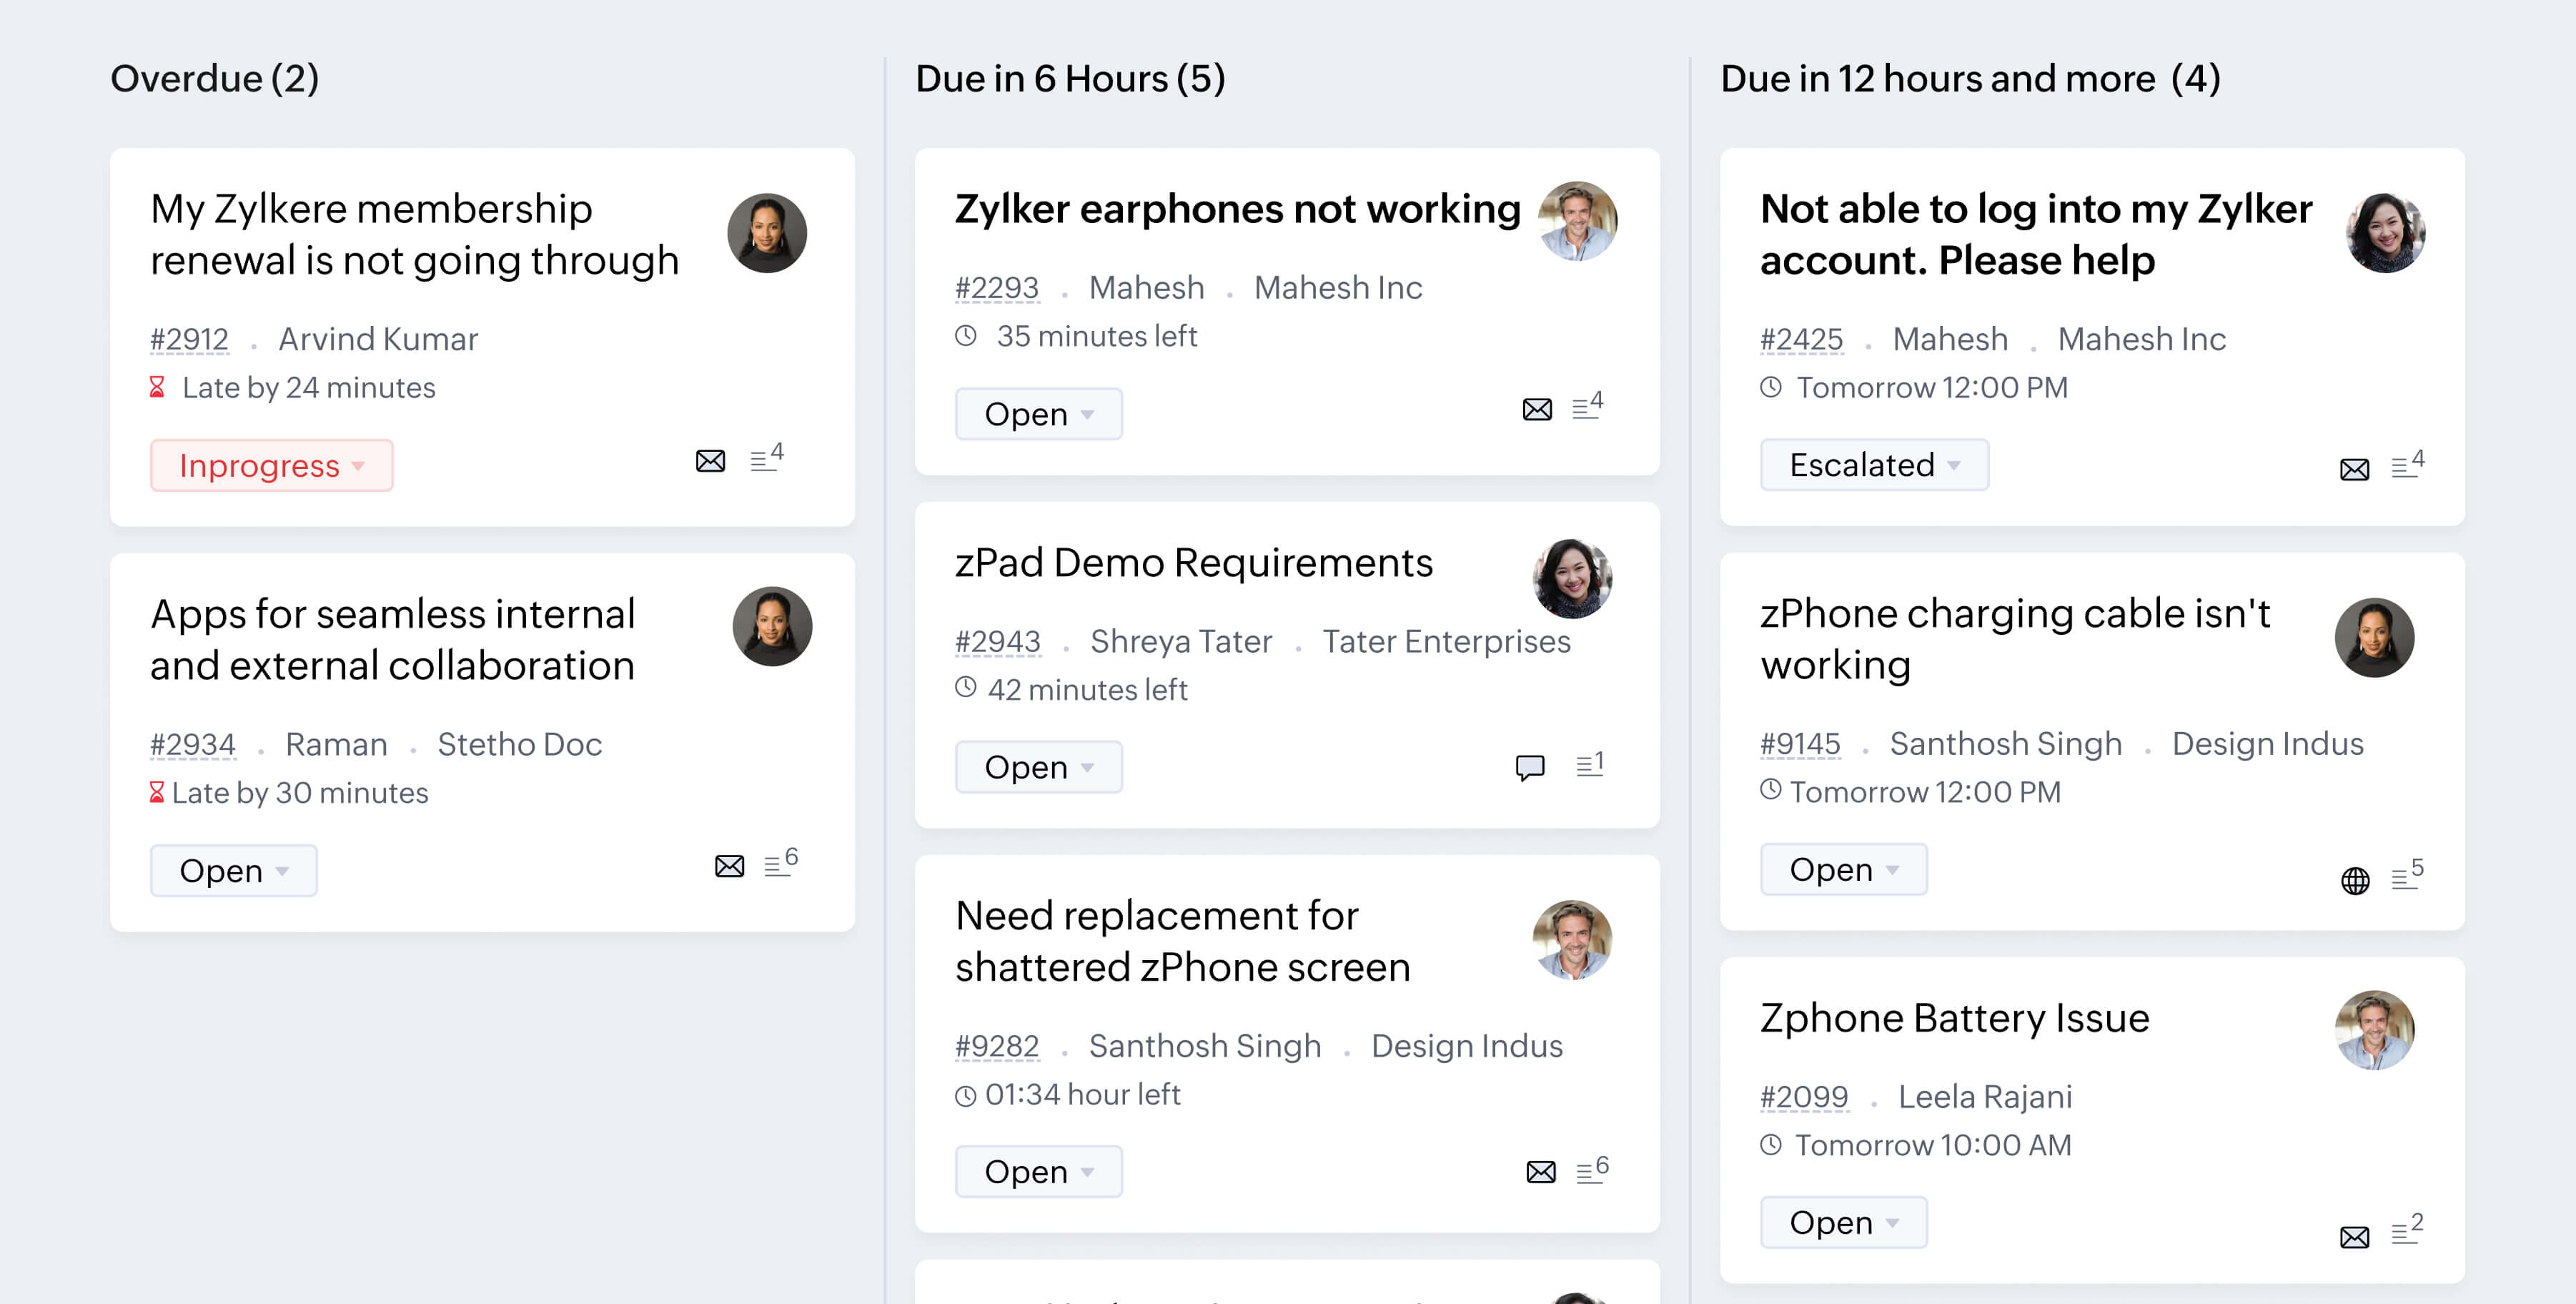The width and height of the screenshot is (2576, 1304).
Task: Click email icon on the Escalated login ticket
Action: (x=2355, y=469)
